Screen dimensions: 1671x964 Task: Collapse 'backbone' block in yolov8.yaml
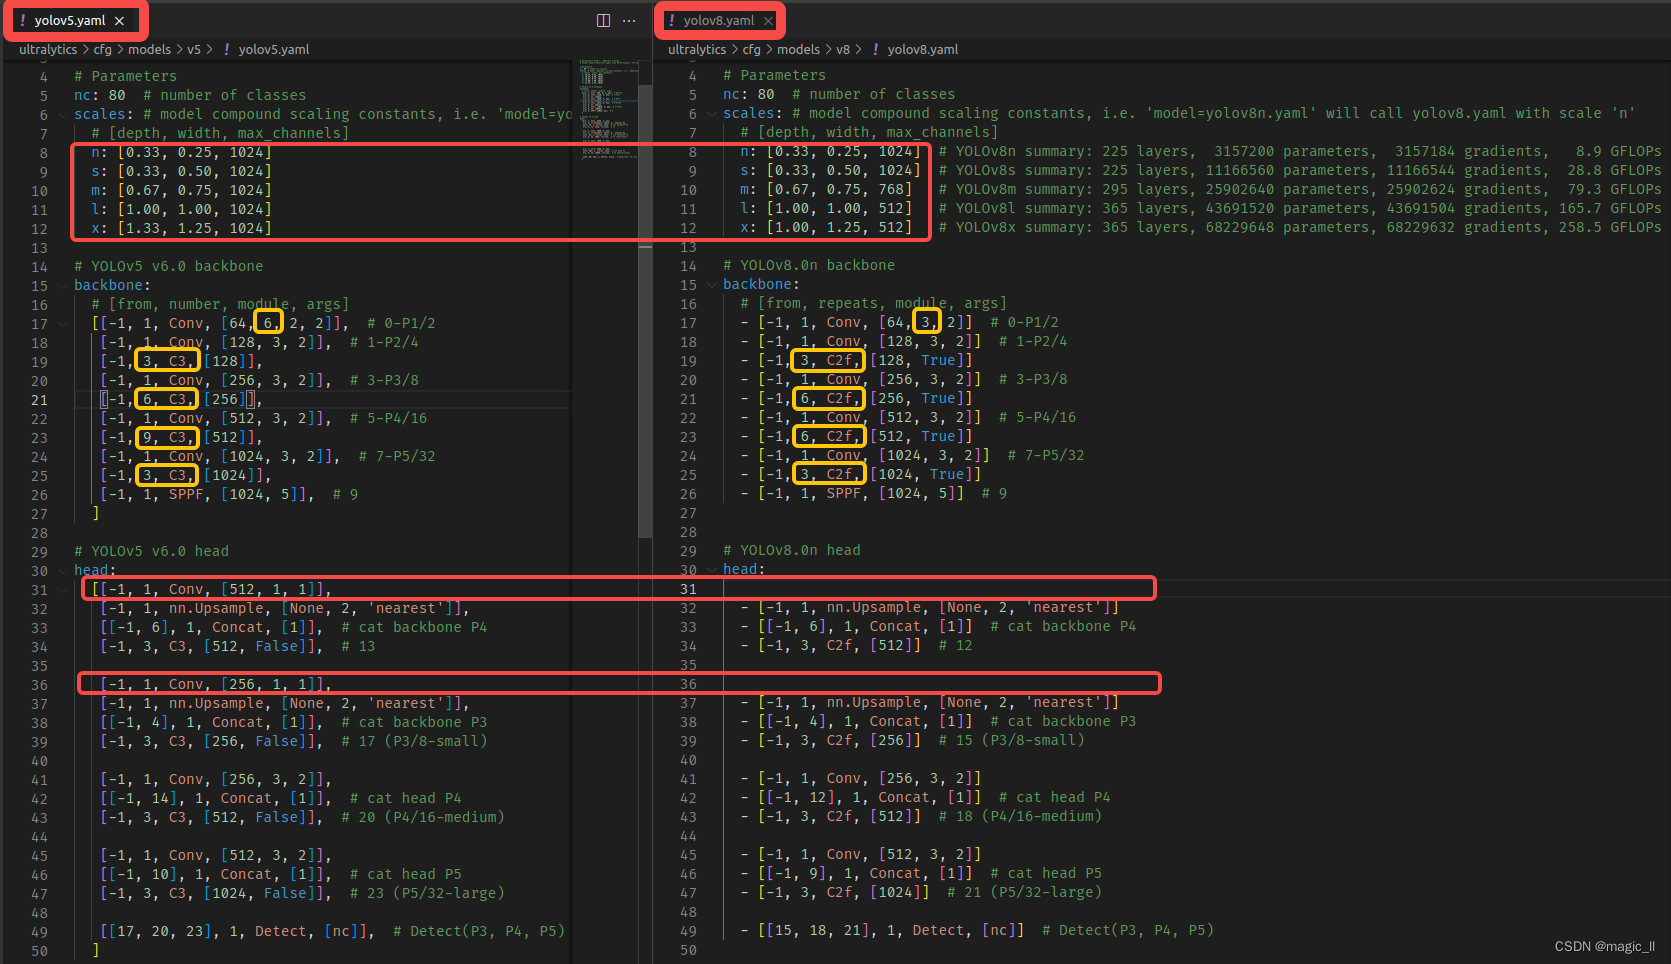[712, 284]
